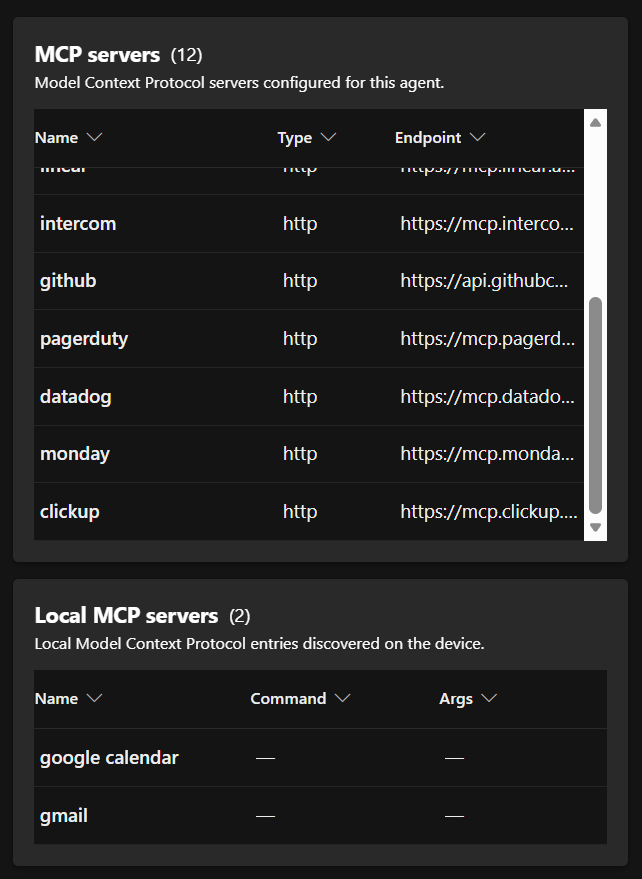Click the http type cell for monday
The image size is (642, 879).
300,454
